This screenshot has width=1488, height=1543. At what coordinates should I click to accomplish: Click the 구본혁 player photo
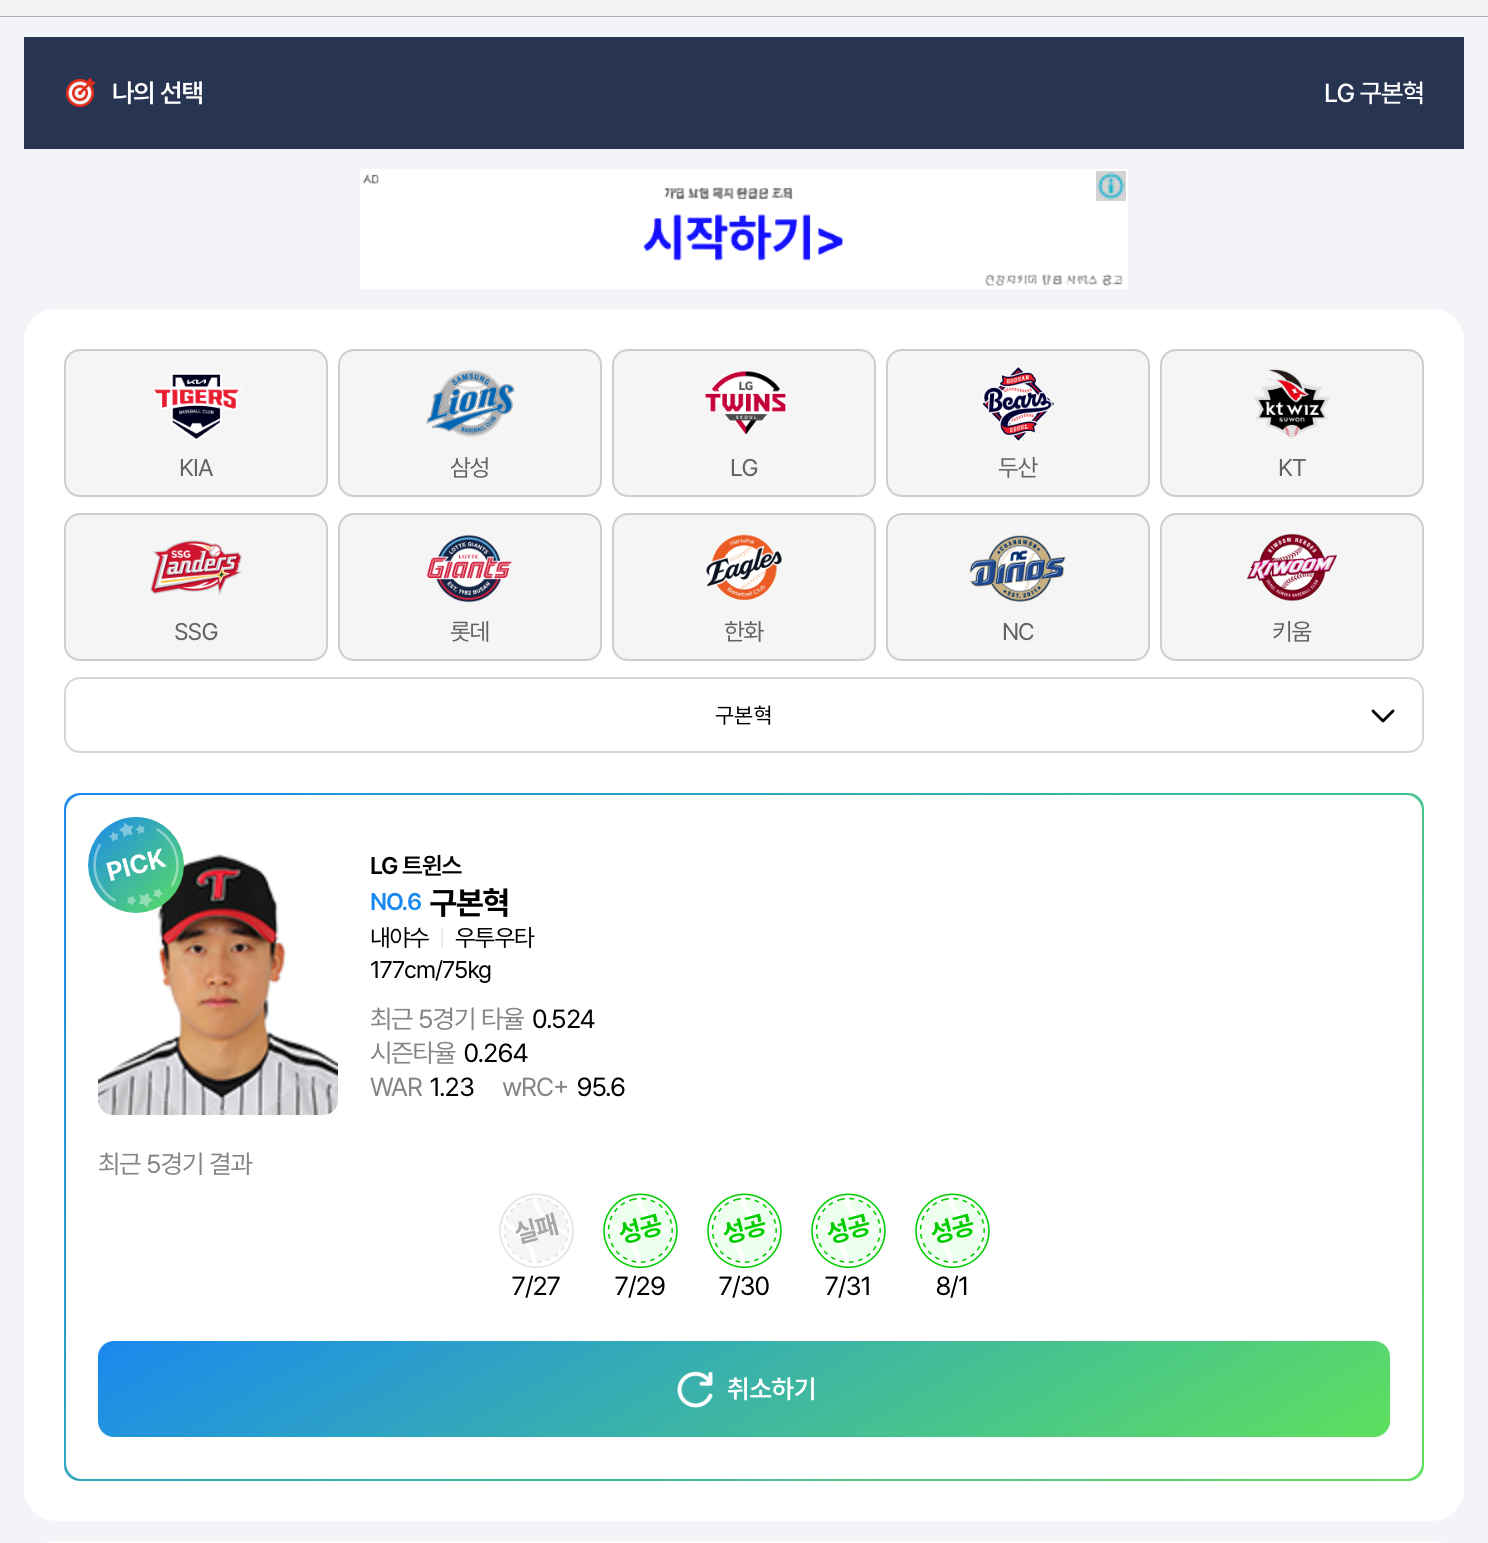pyautogui.click(x=218, y=984)
